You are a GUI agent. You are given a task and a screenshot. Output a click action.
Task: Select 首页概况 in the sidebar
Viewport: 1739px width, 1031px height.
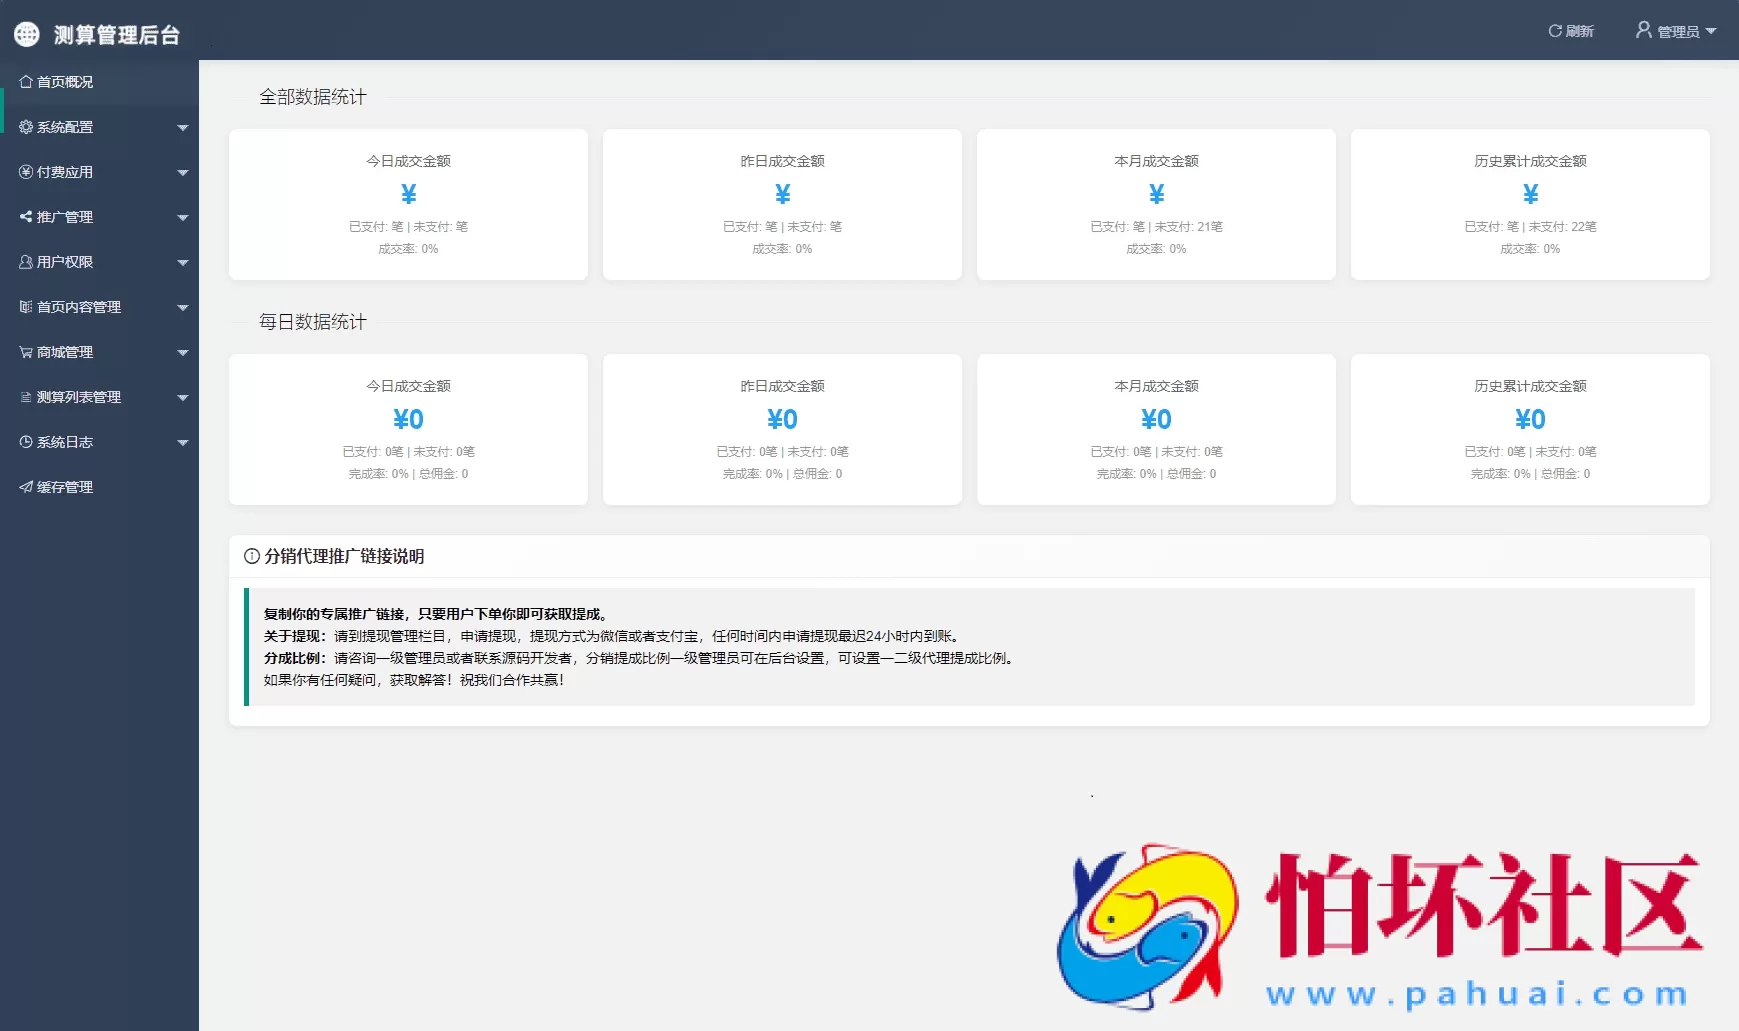(65, 82)
